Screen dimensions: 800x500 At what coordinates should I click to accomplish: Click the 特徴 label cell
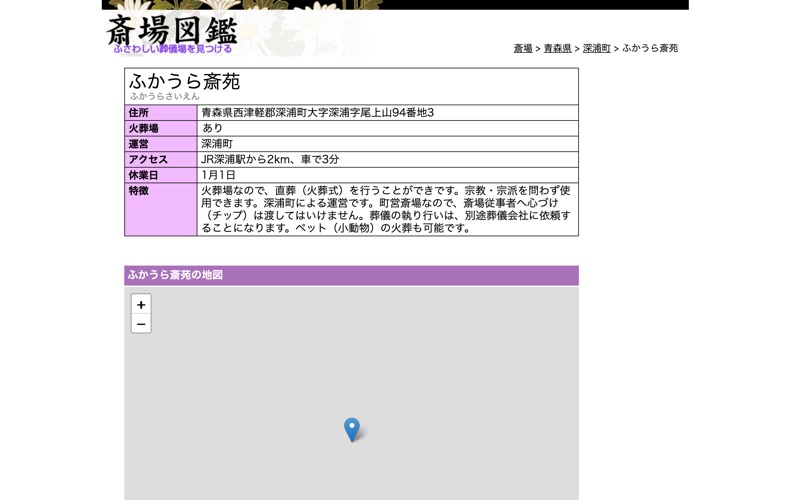tap(161, 209)
